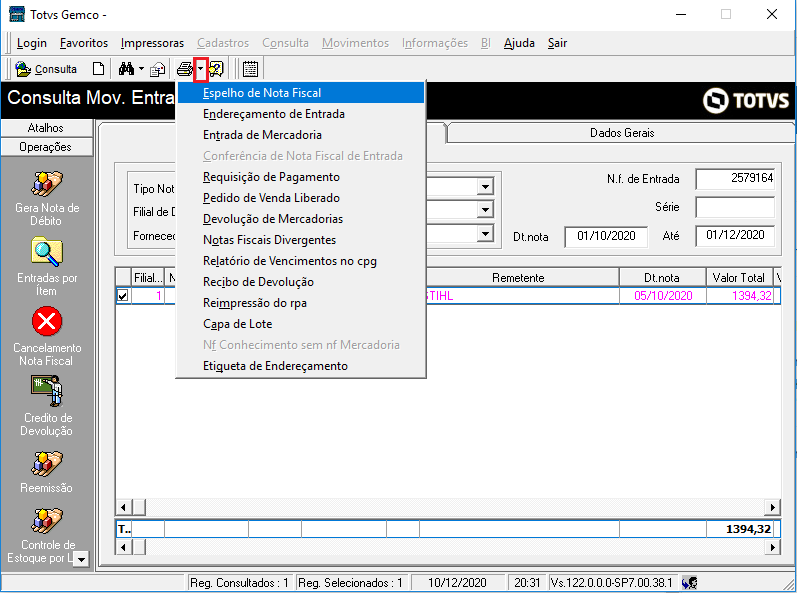Click the Dt.nota column header
The image size is (797, 593).
pos(662,278)
